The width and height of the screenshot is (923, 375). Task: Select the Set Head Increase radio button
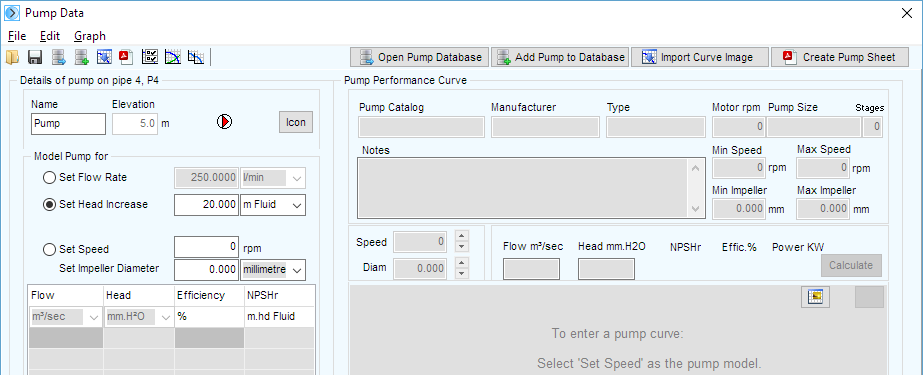(49, 204)
